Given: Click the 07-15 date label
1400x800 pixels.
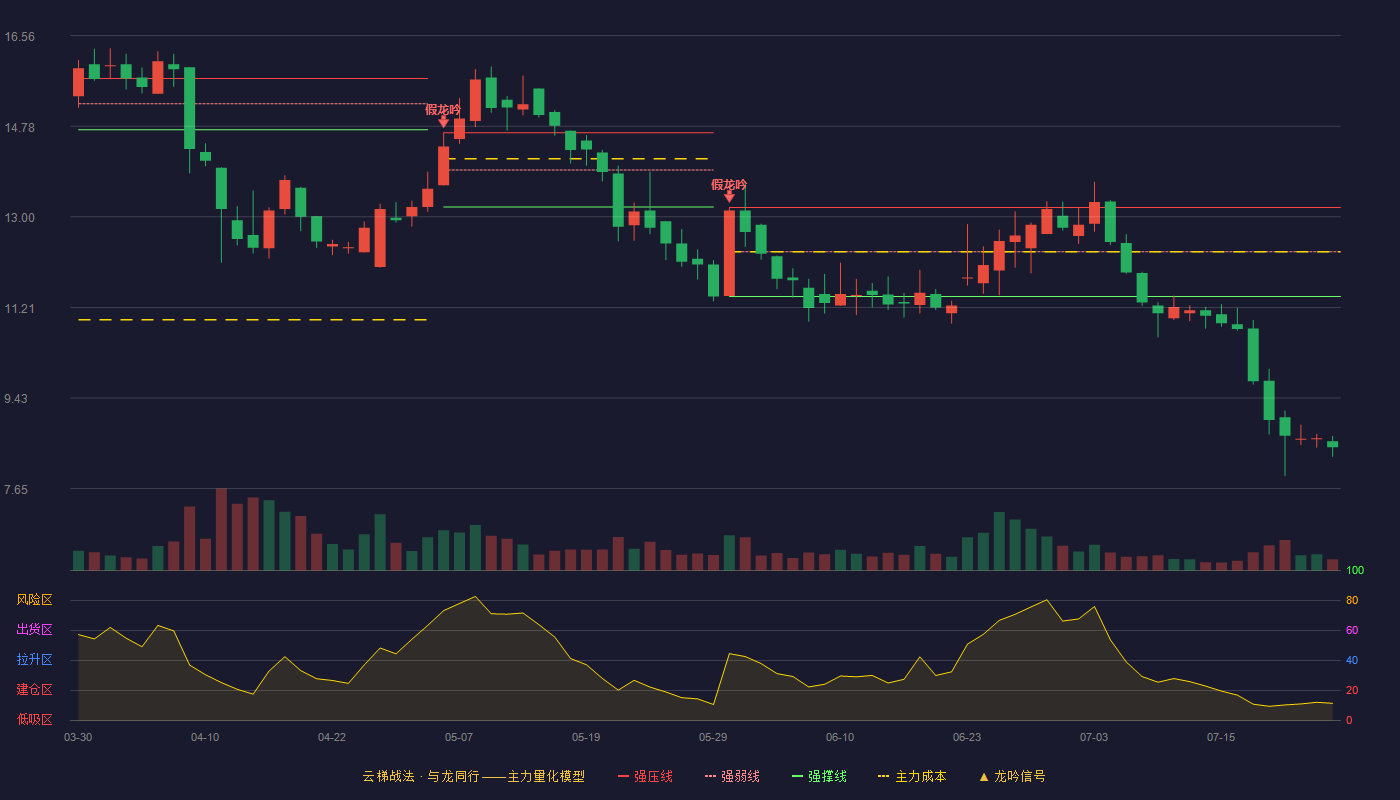Looking at the screenshot, I should tap(1221, 737).
